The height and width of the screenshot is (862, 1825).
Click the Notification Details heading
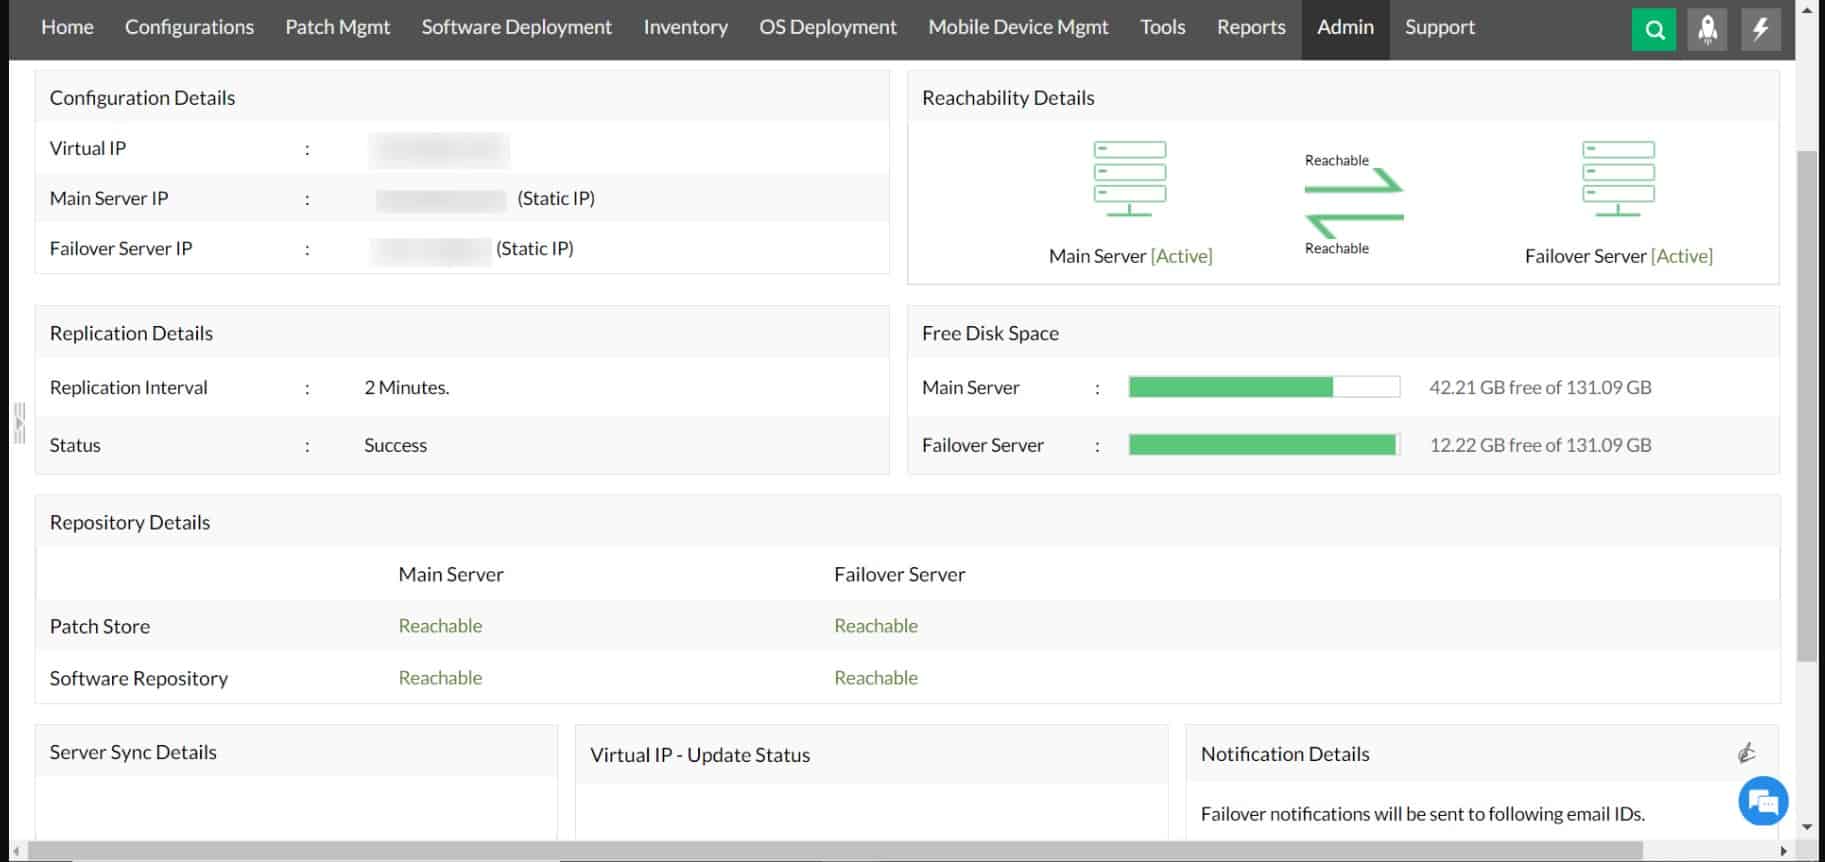click(1285, 754)
